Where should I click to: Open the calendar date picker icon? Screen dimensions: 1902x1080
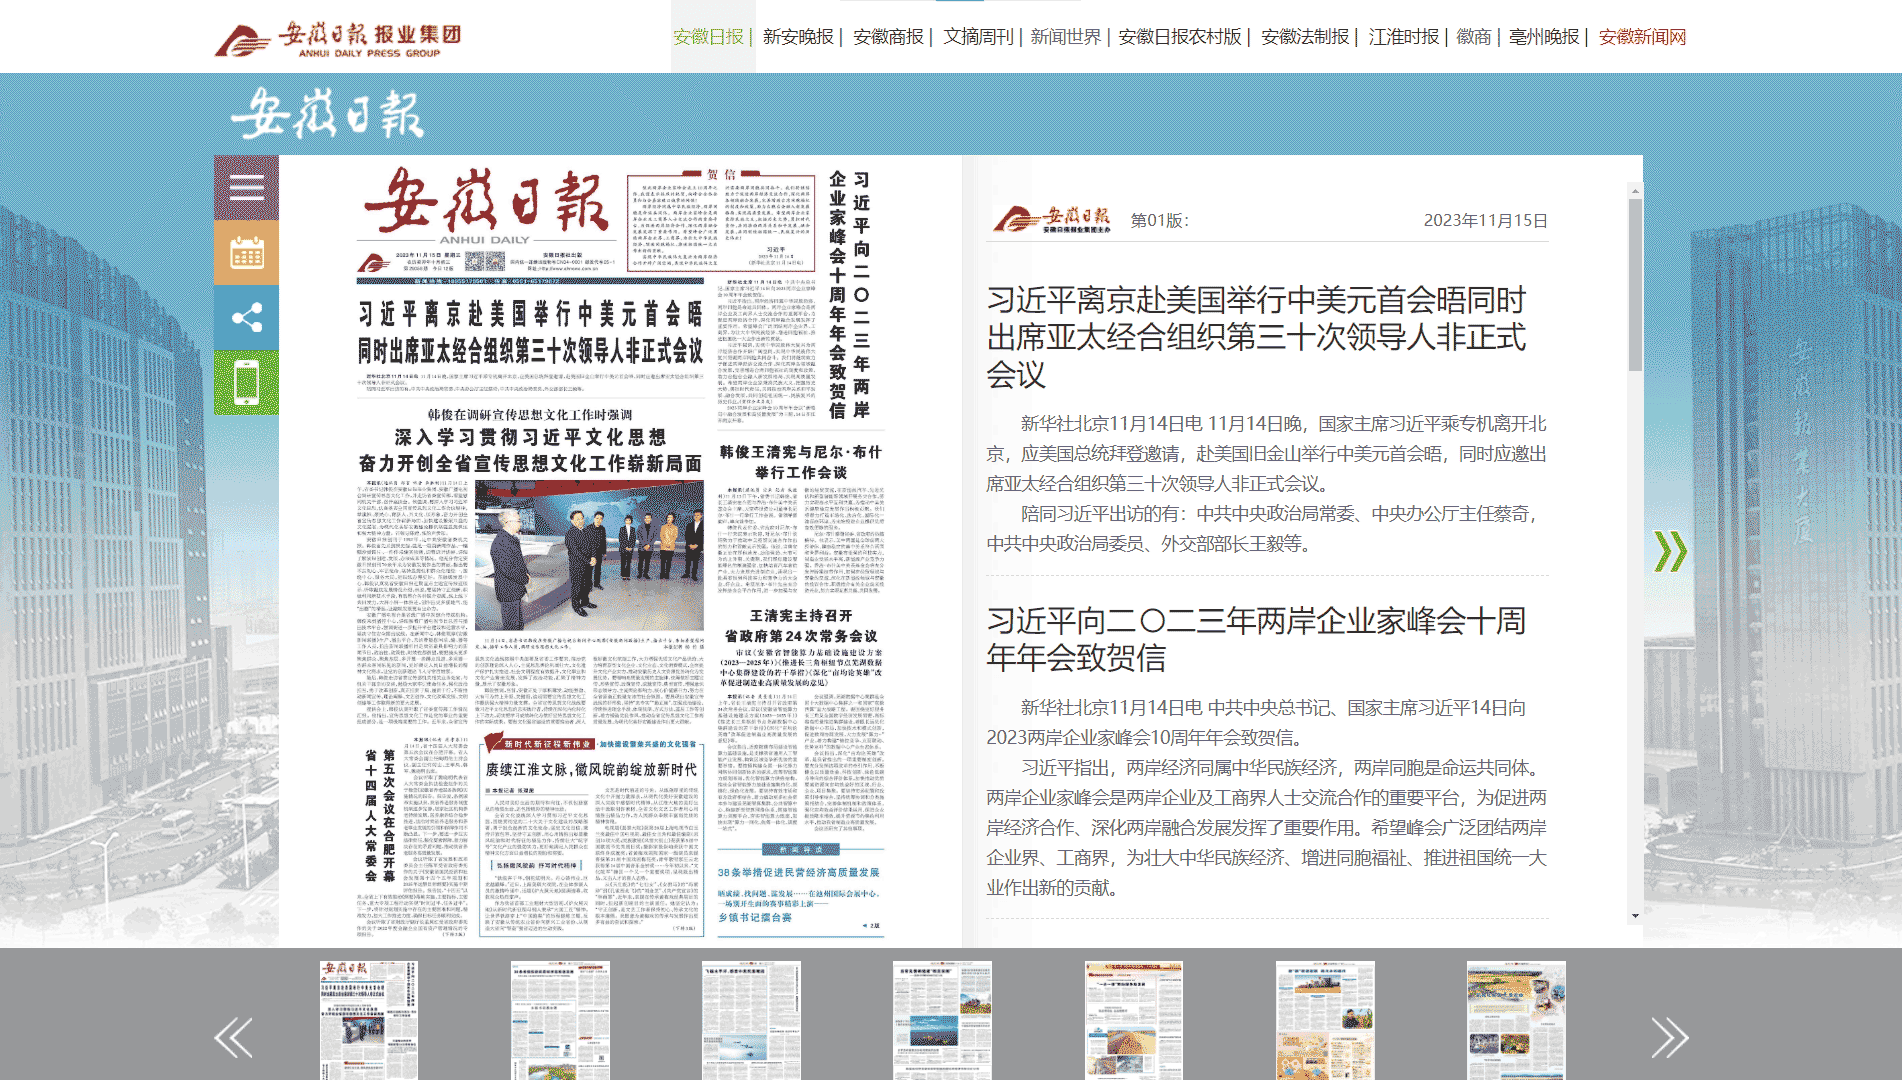[x=246, y=252]
